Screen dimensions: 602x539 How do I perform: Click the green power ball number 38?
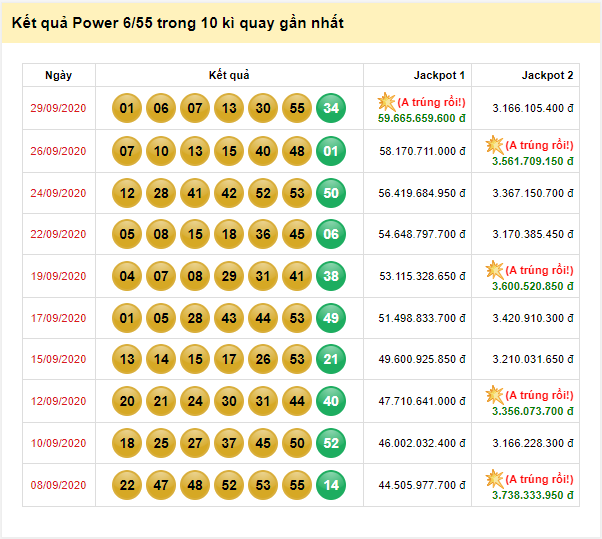click(x=331, y=276)
